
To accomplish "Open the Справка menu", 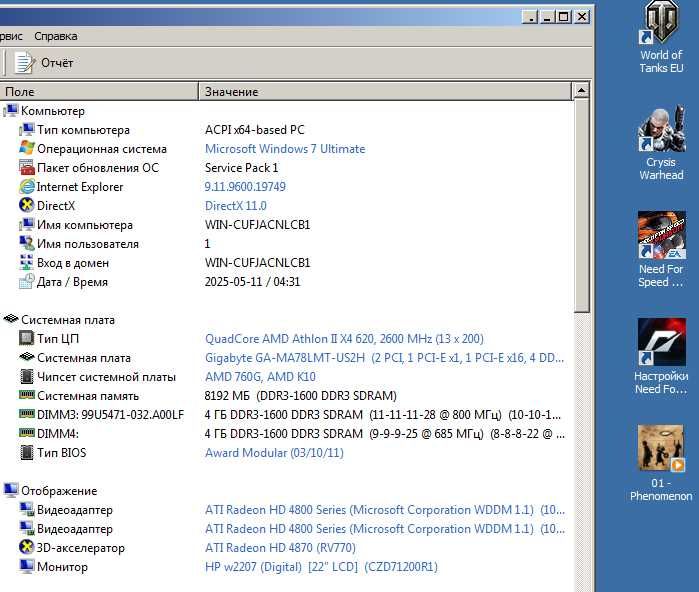I will pos(56,36).
